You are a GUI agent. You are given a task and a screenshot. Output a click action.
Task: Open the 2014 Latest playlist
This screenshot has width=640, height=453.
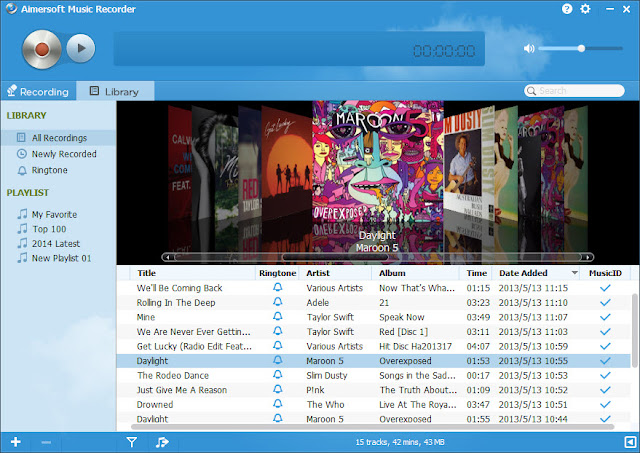coord(48,244)
